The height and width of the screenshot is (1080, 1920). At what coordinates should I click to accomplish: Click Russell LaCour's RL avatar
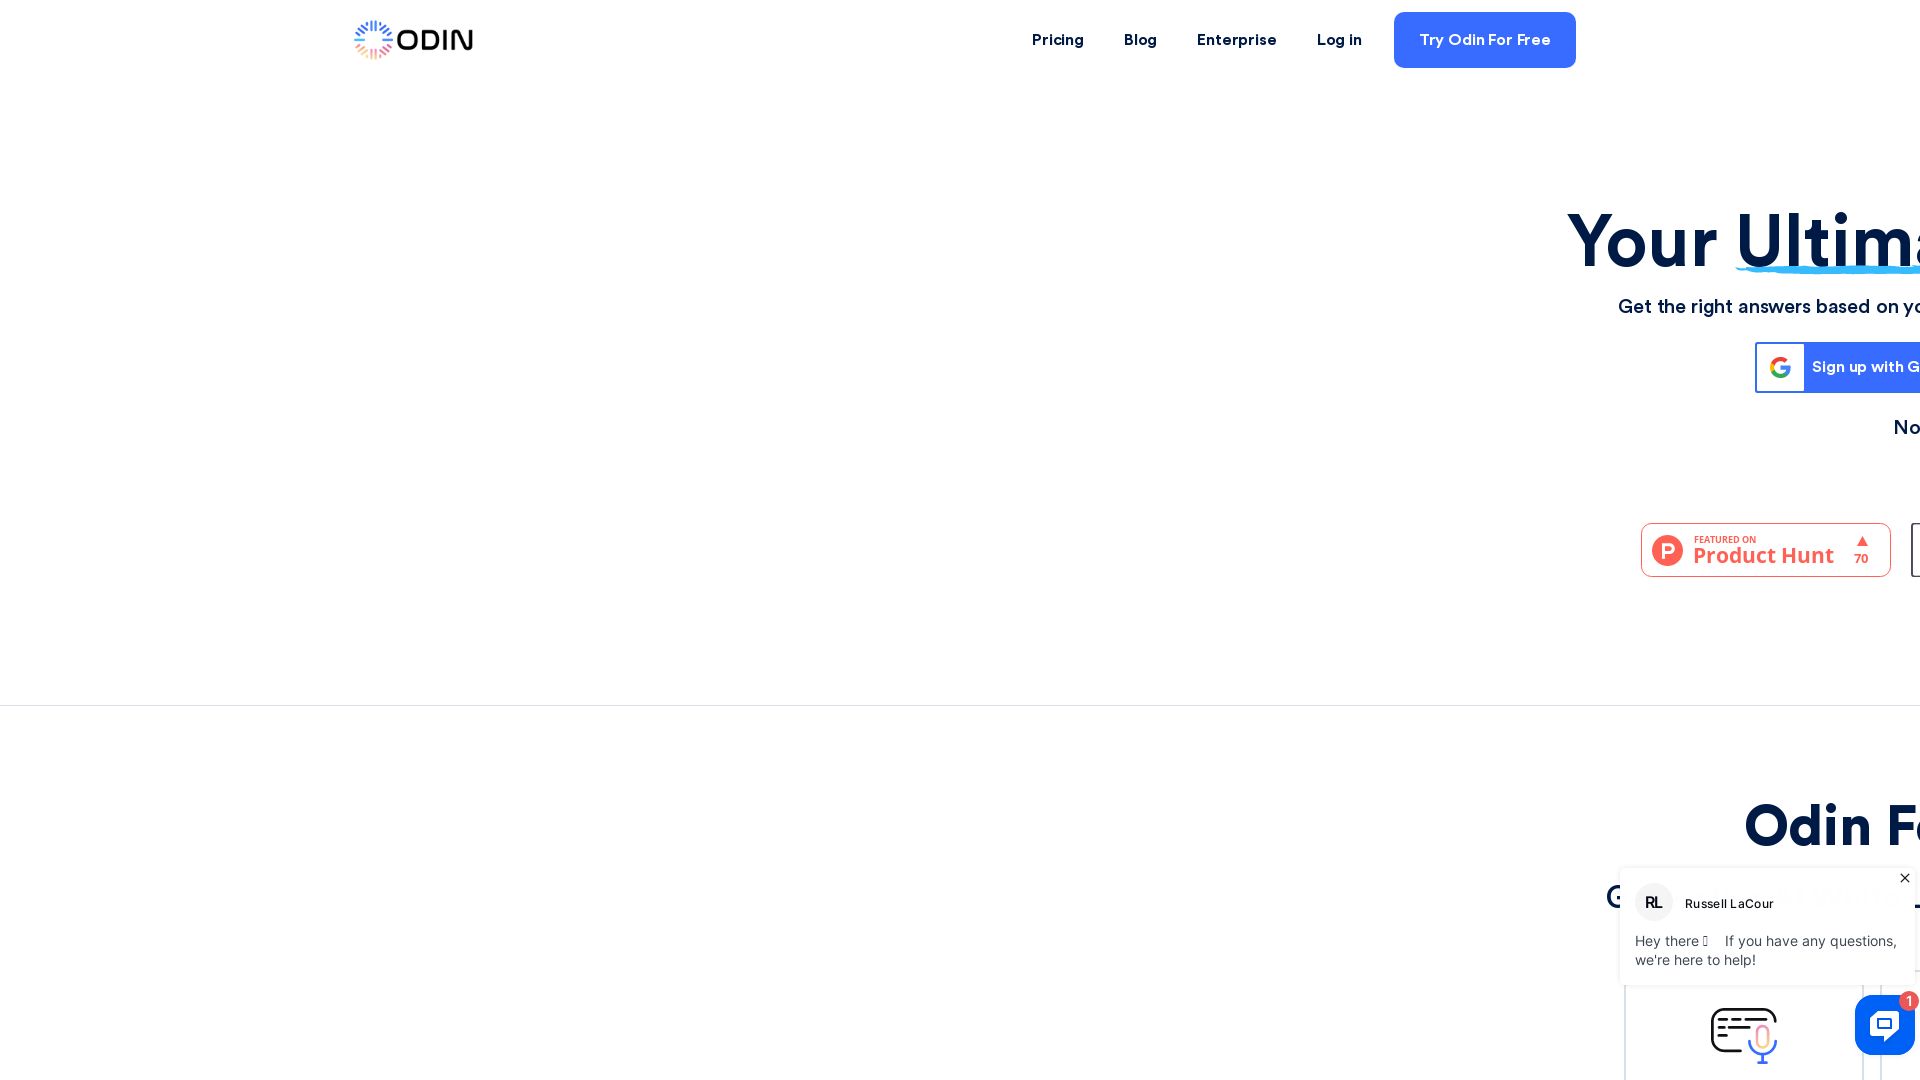1653,901
